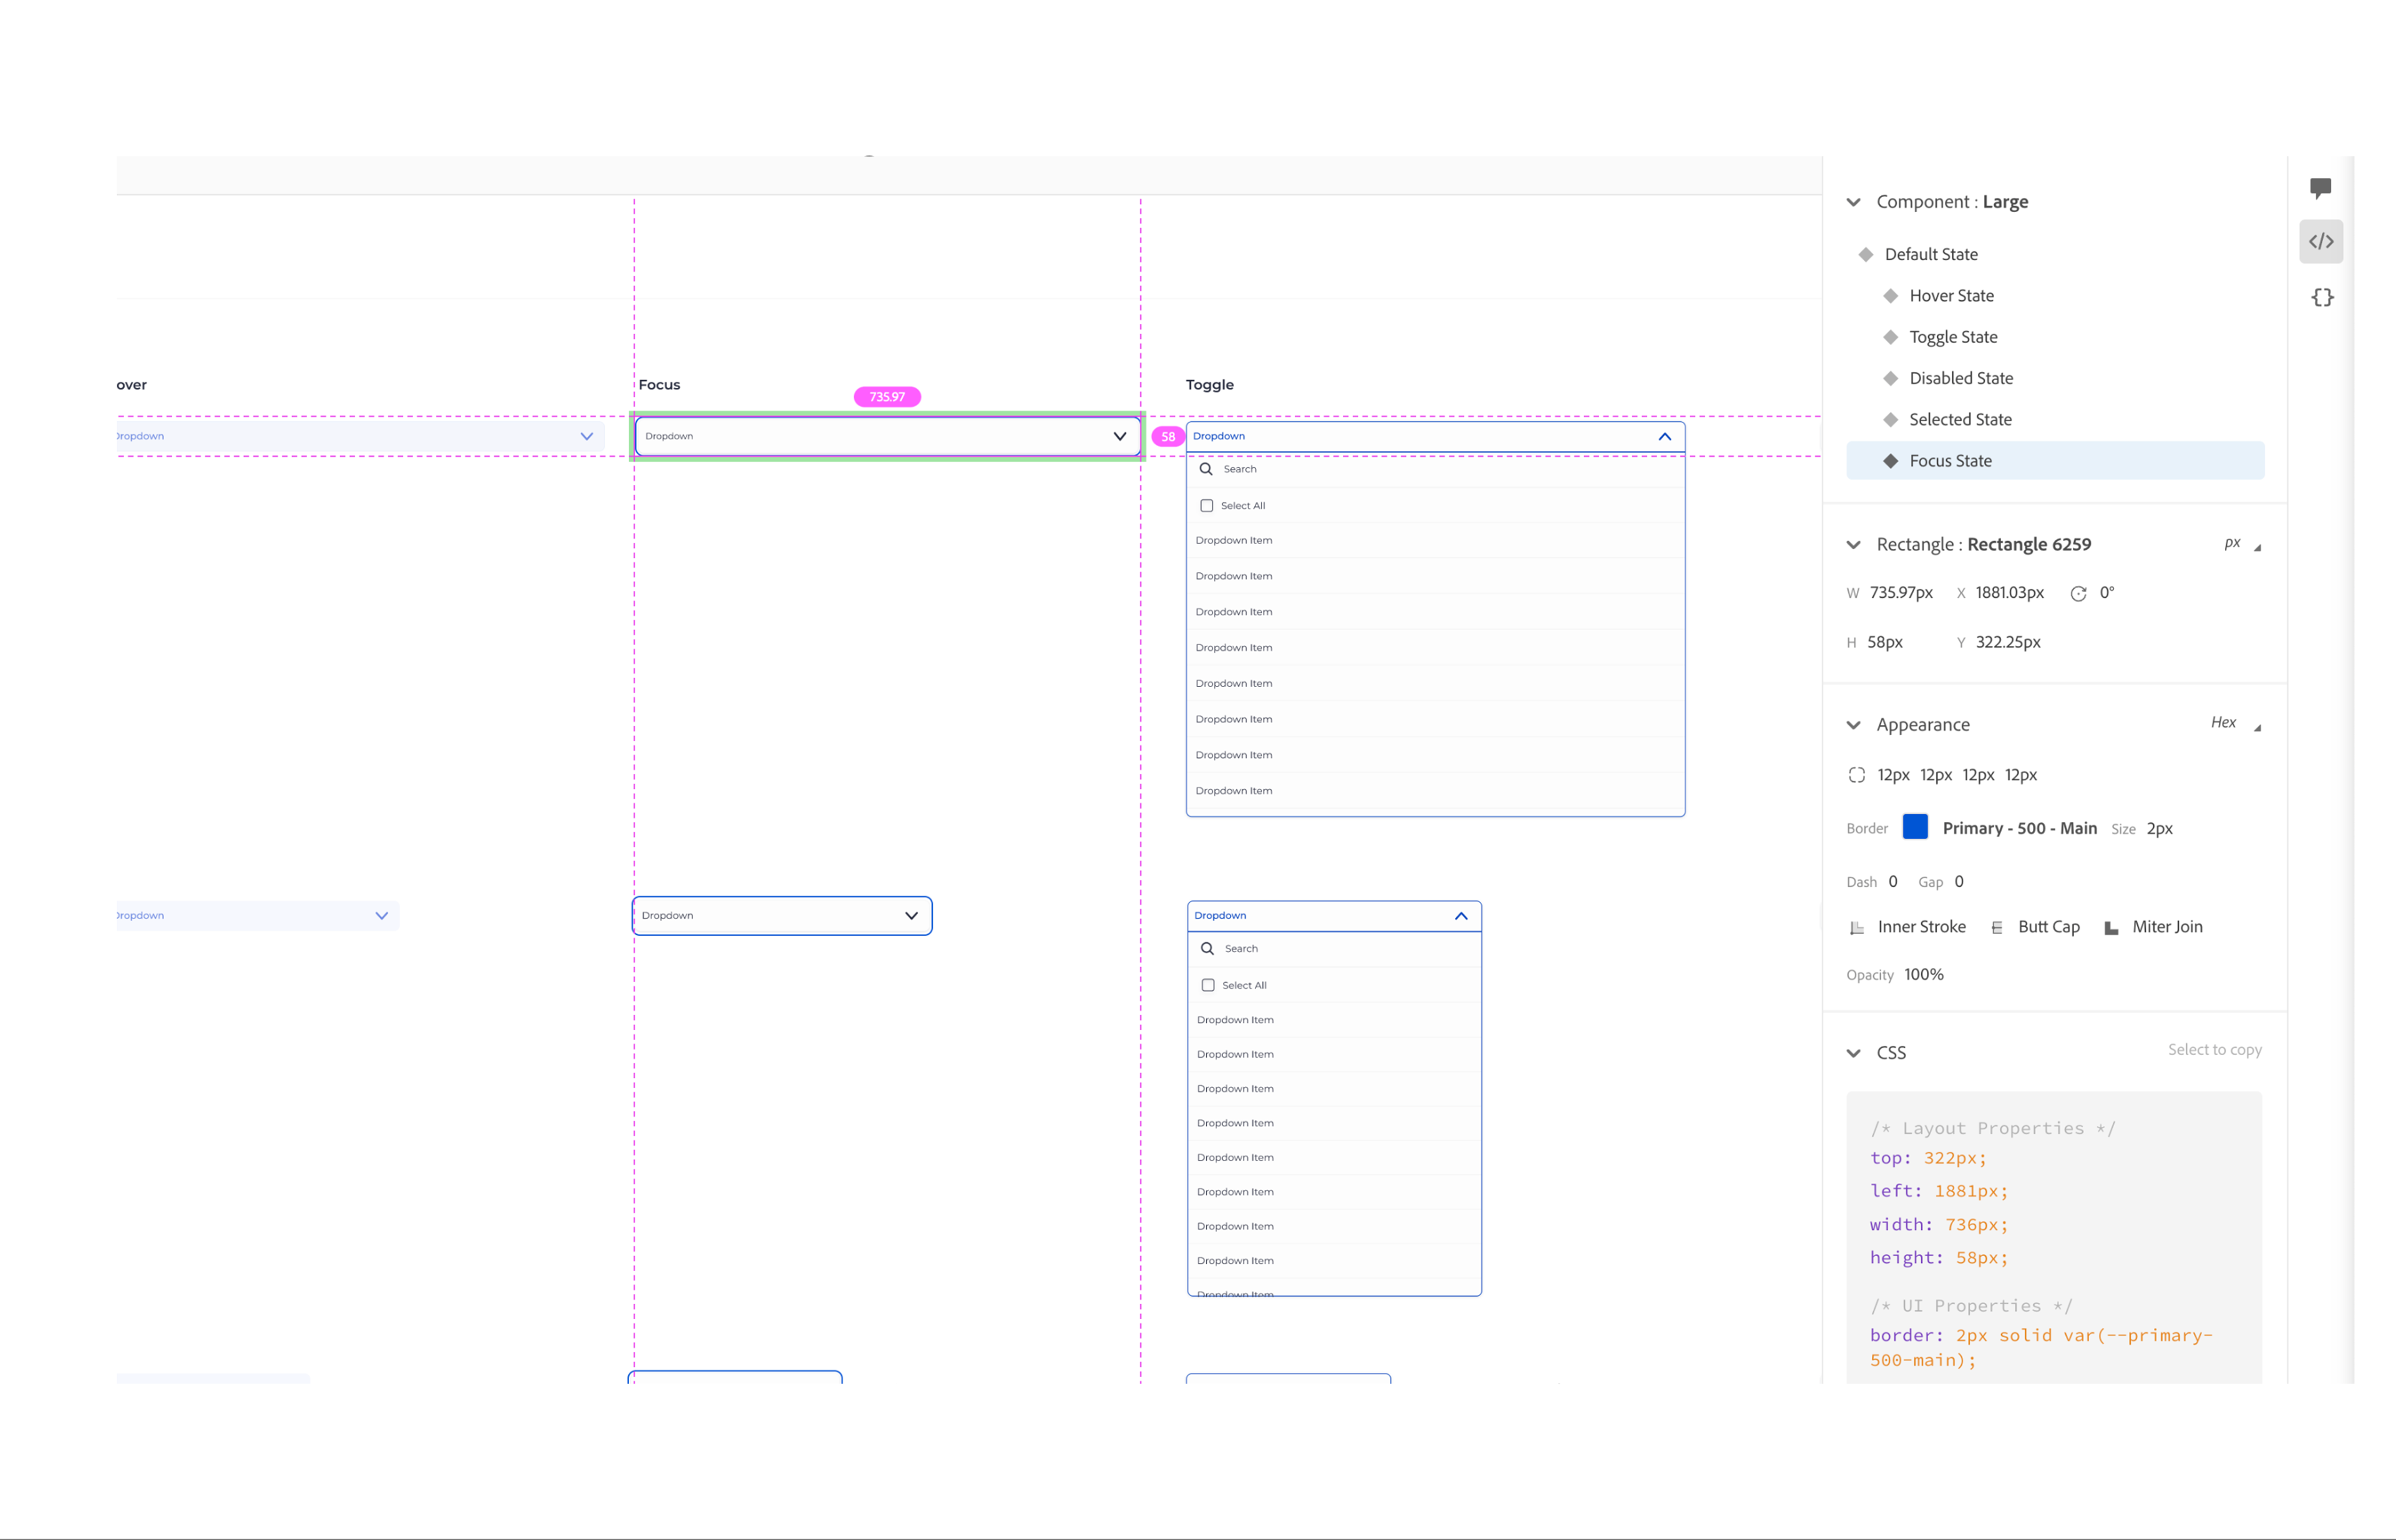The width and height of the screenshot is (2396, 1540).
Task: Click the Search field in top Toggle dropdown
Action: tap(1435, 469)
